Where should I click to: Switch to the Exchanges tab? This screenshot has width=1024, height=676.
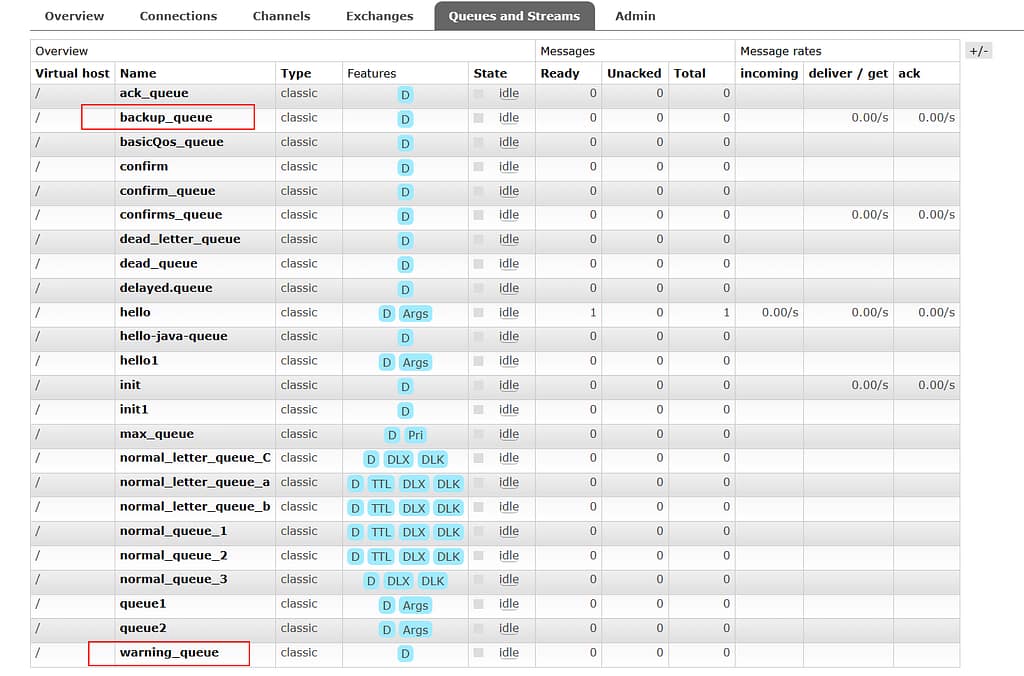[x=379, y=16]
